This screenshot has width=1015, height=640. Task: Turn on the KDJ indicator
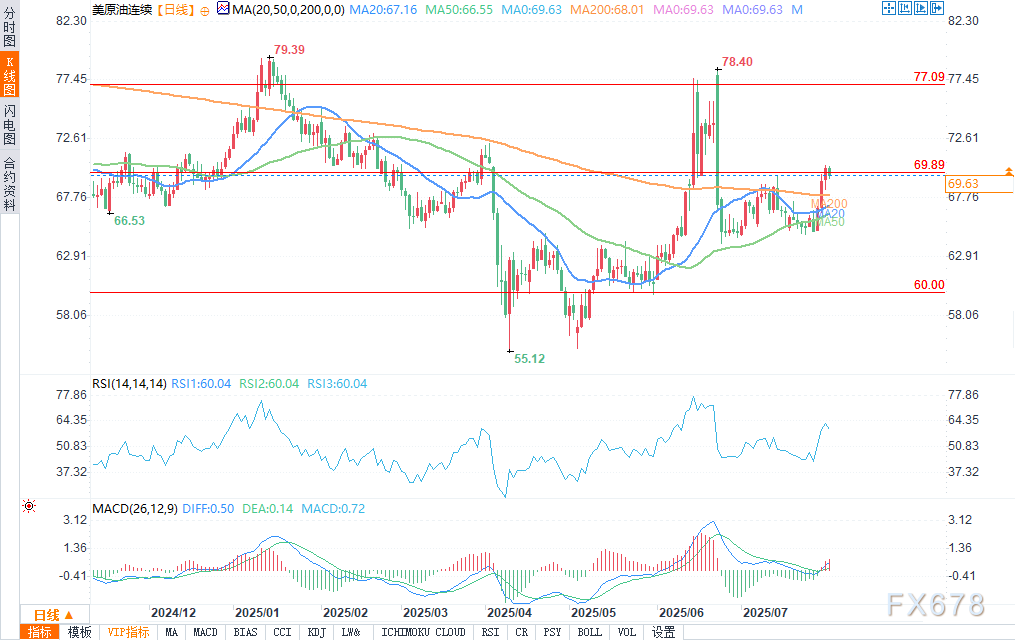point(316,632)
